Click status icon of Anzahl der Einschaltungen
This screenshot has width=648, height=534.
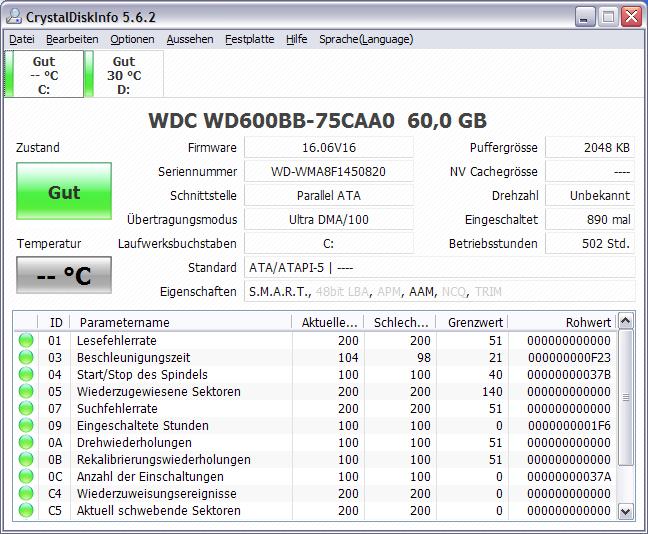pyautogui.click(x=26, y=476)
